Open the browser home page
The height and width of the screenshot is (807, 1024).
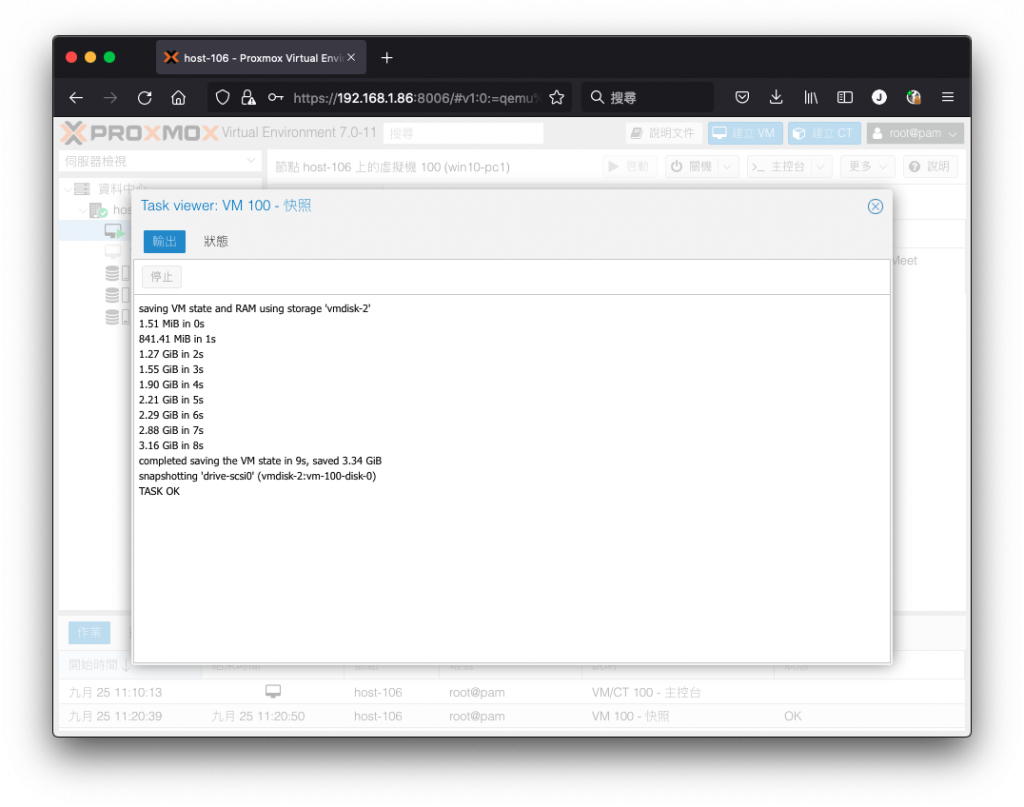pyautogui.click(x=178, y=98)
